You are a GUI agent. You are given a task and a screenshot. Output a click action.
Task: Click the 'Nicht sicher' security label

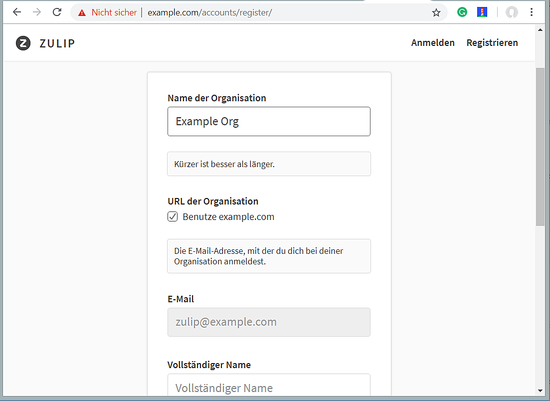(114, 13)
